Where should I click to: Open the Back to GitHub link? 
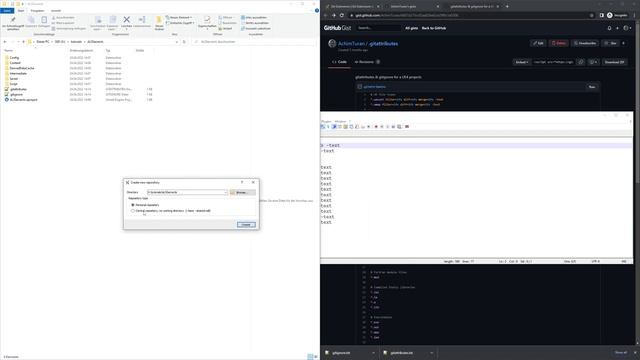(434, 28)
